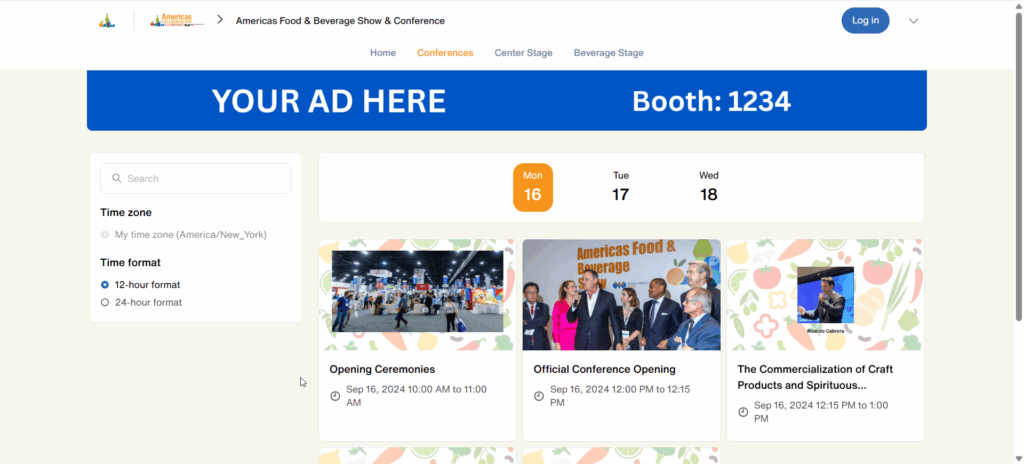Click the breadcrumb chevron arrow beside event logo
The image size is (1024, 464).
point(219,20)
